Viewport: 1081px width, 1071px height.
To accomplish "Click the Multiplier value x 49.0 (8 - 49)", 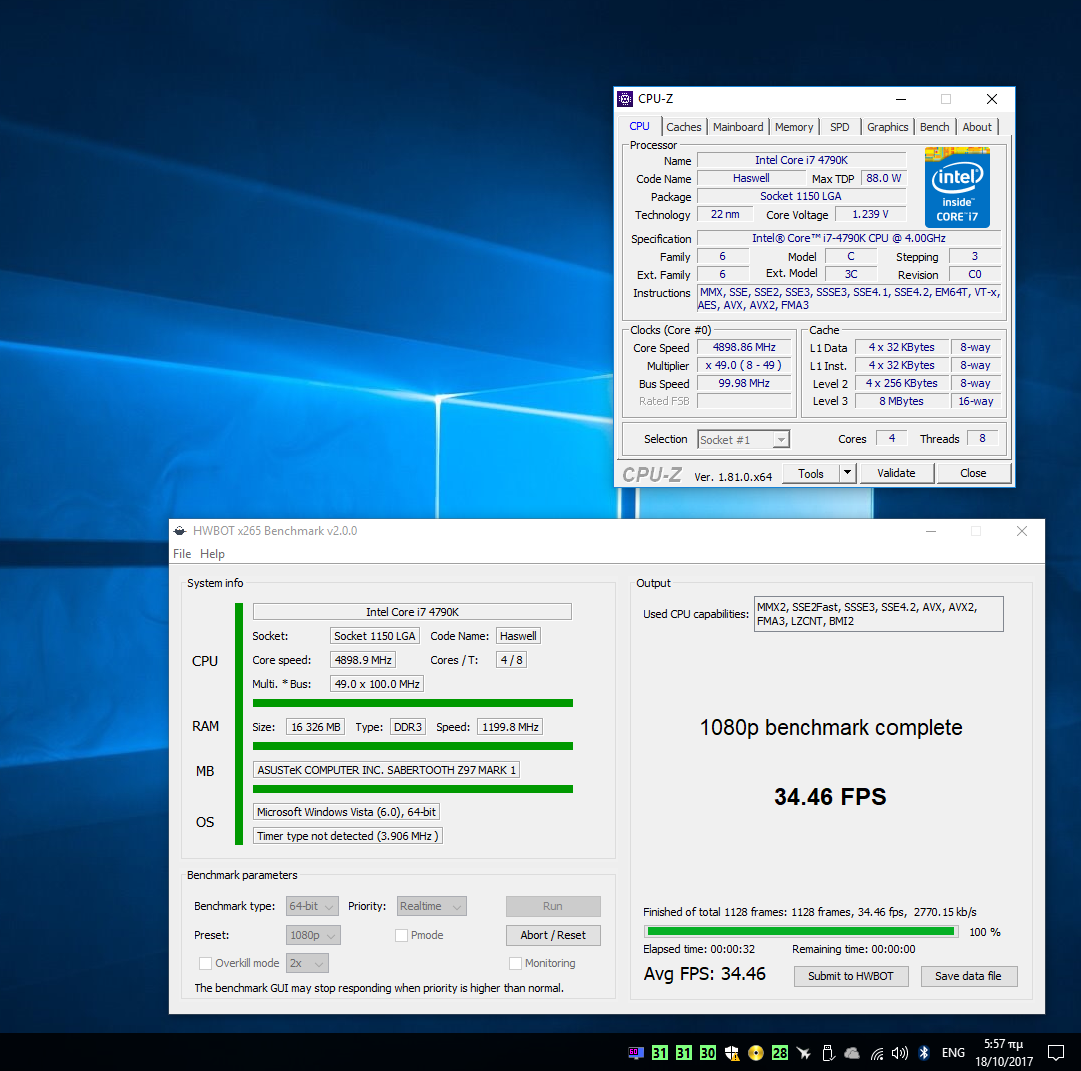I will click(x=744, y=366).
